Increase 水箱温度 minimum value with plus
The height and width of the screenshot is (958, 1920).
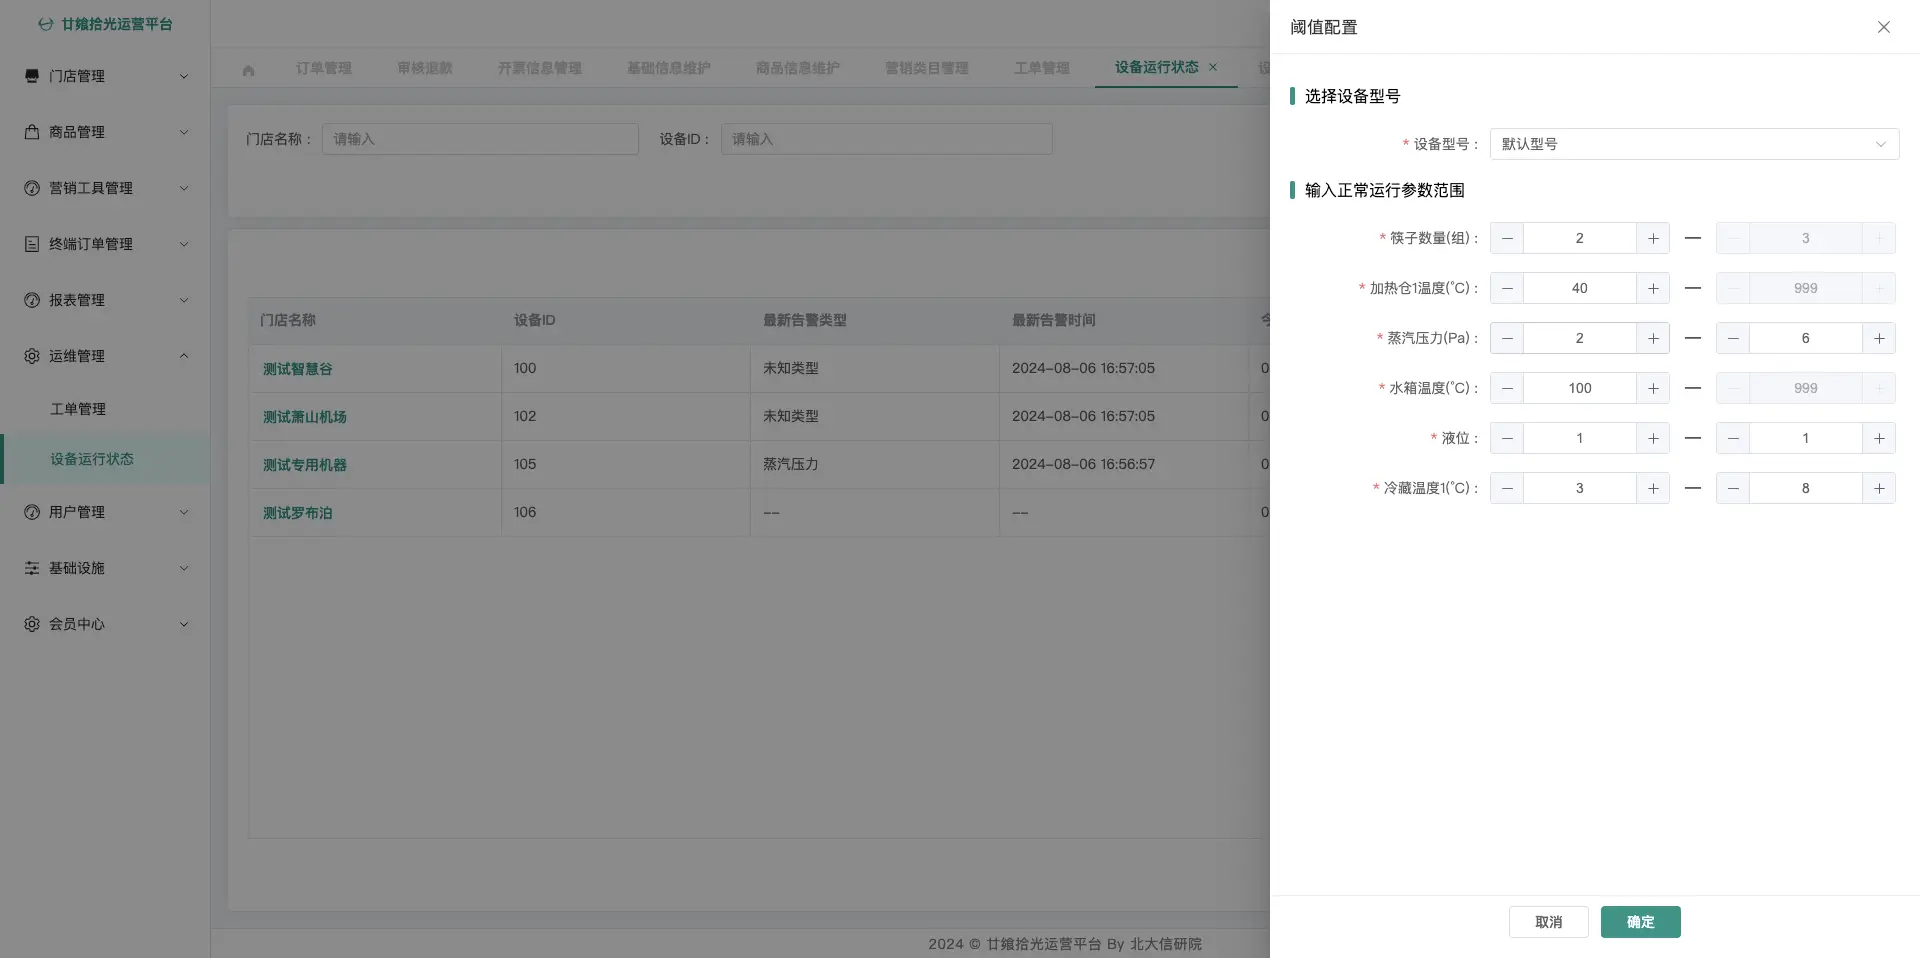1653,388
